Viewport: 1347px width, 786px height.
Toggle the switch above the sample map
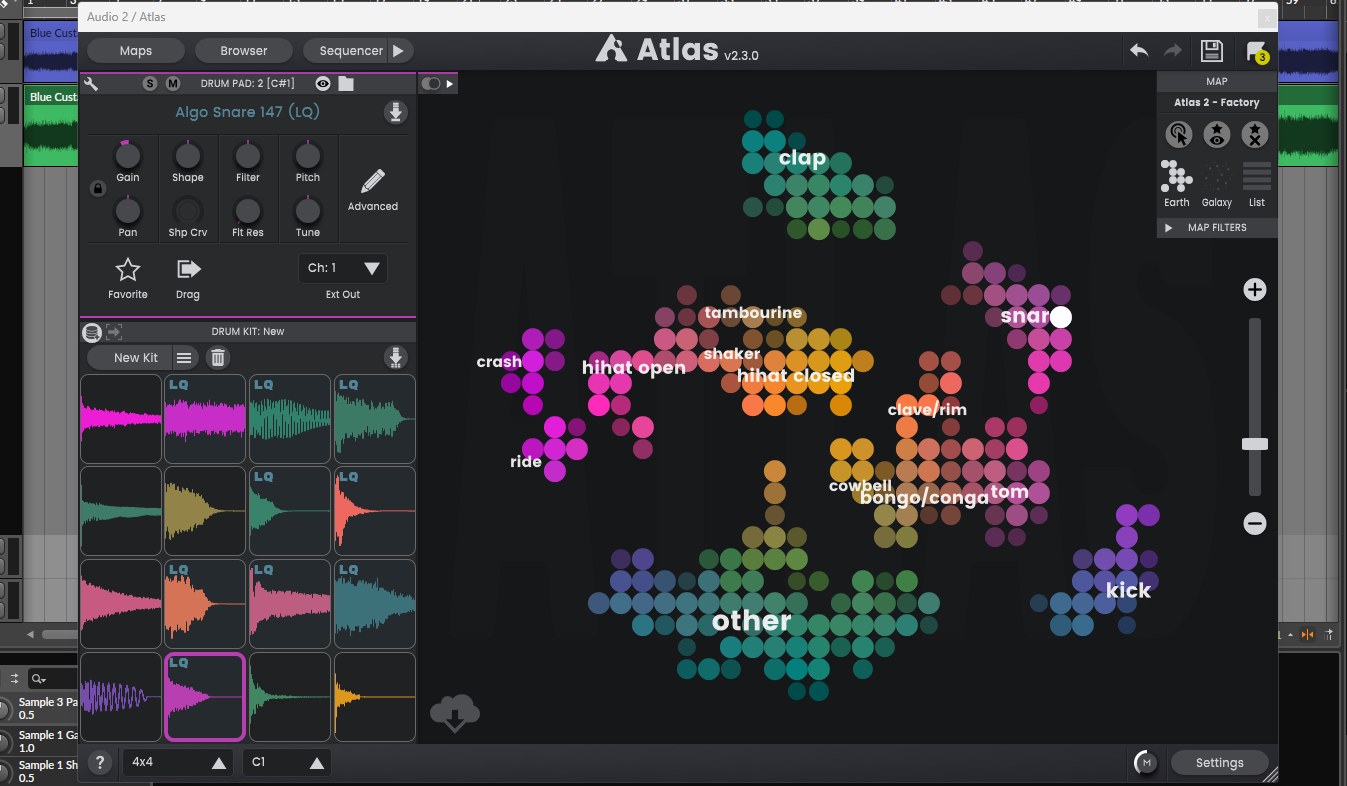click(x=431, y=84)
